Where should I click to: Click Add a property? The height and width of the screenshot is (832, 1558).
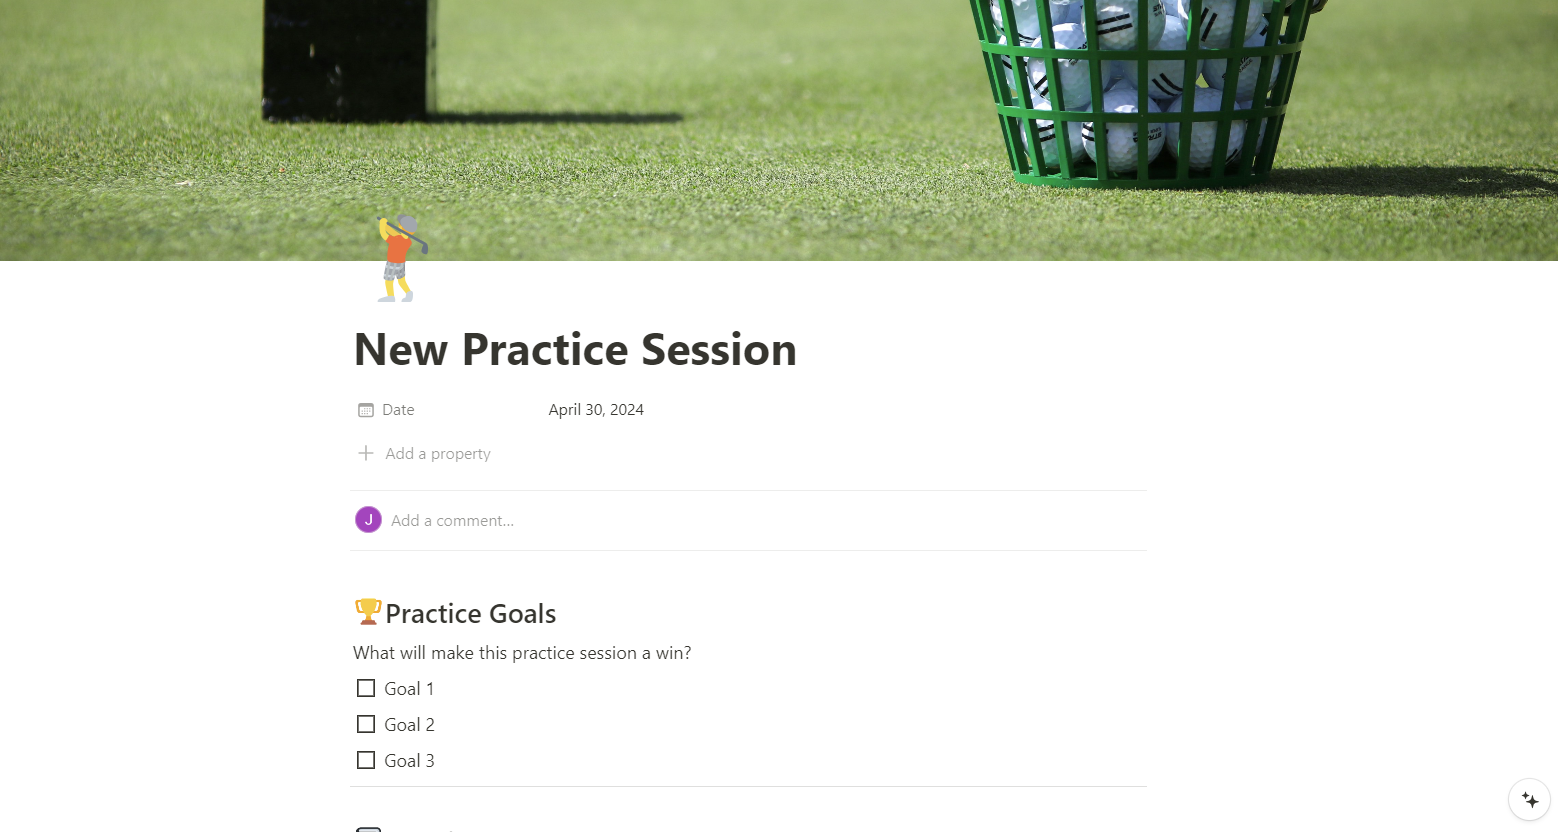click(x=437, y=453)
